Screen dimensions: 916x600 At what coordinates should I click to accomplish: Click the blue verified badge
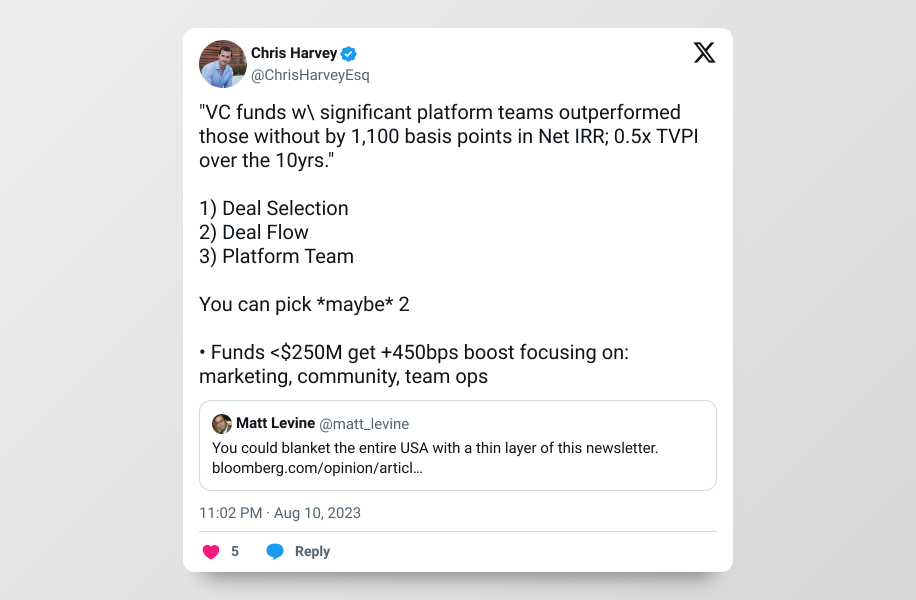tap(349, 54)
